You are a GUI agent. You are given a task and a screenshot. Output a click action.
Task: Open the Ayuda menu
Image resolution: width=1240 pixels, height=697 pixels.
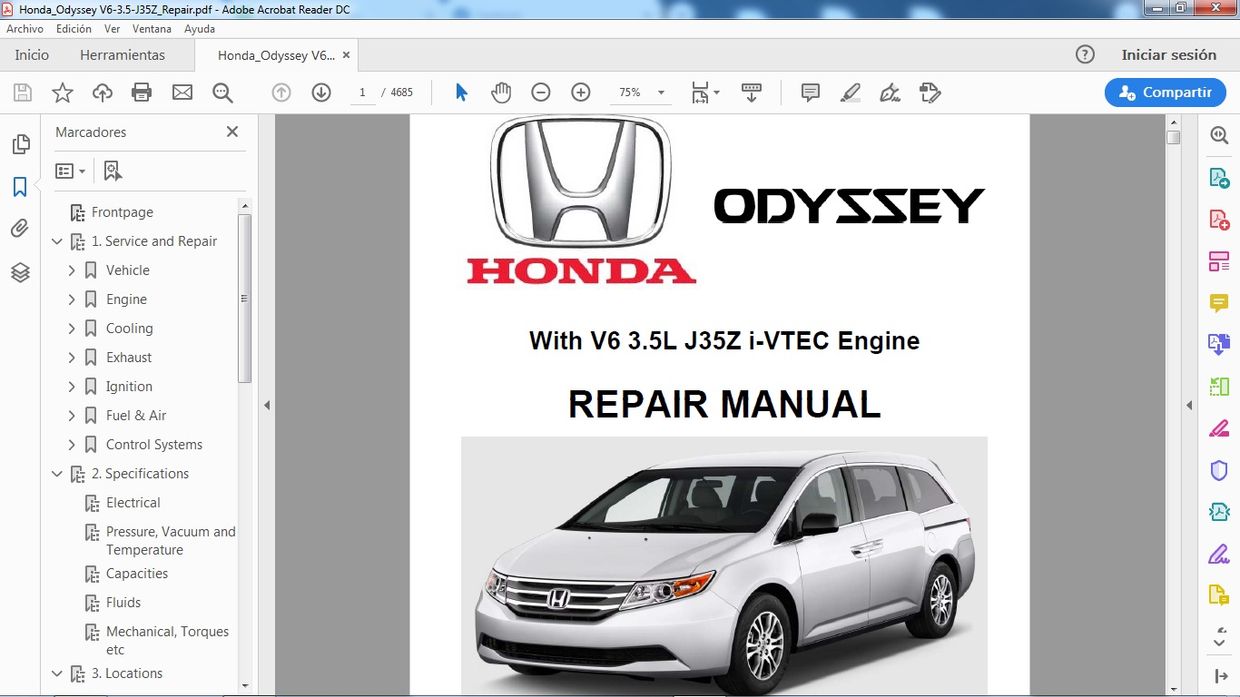coord(200,29)
